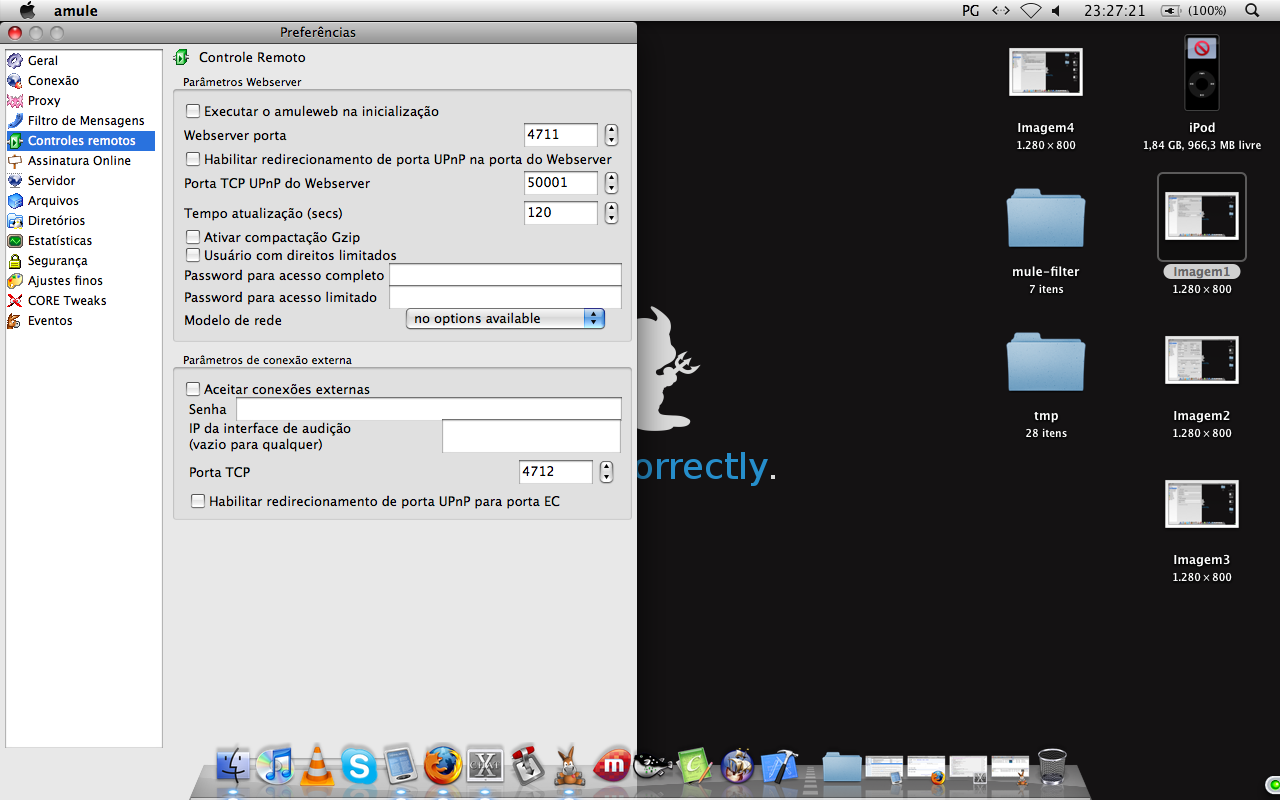This screenshot has width=1280, height=800.
Task: Open the Segurança padlock section
Action: click(15, 261)
